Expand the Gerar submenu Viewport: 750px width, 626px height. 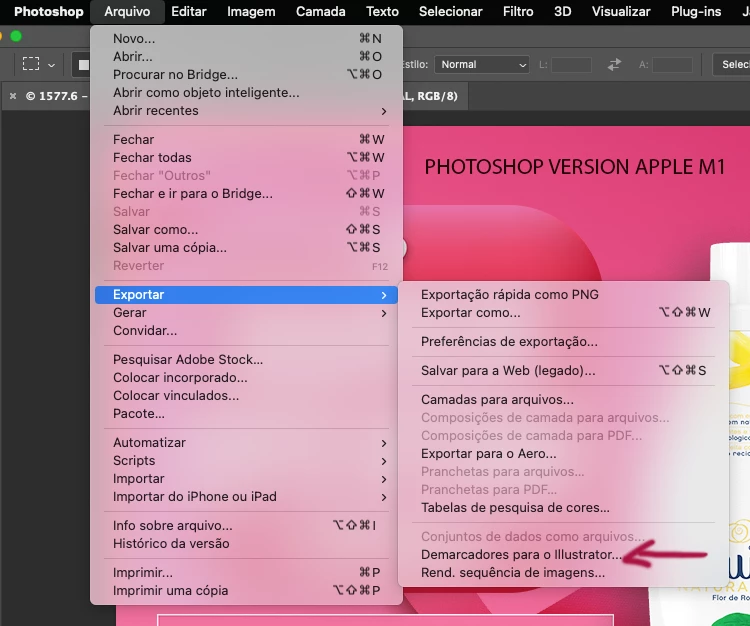point(246,313)
